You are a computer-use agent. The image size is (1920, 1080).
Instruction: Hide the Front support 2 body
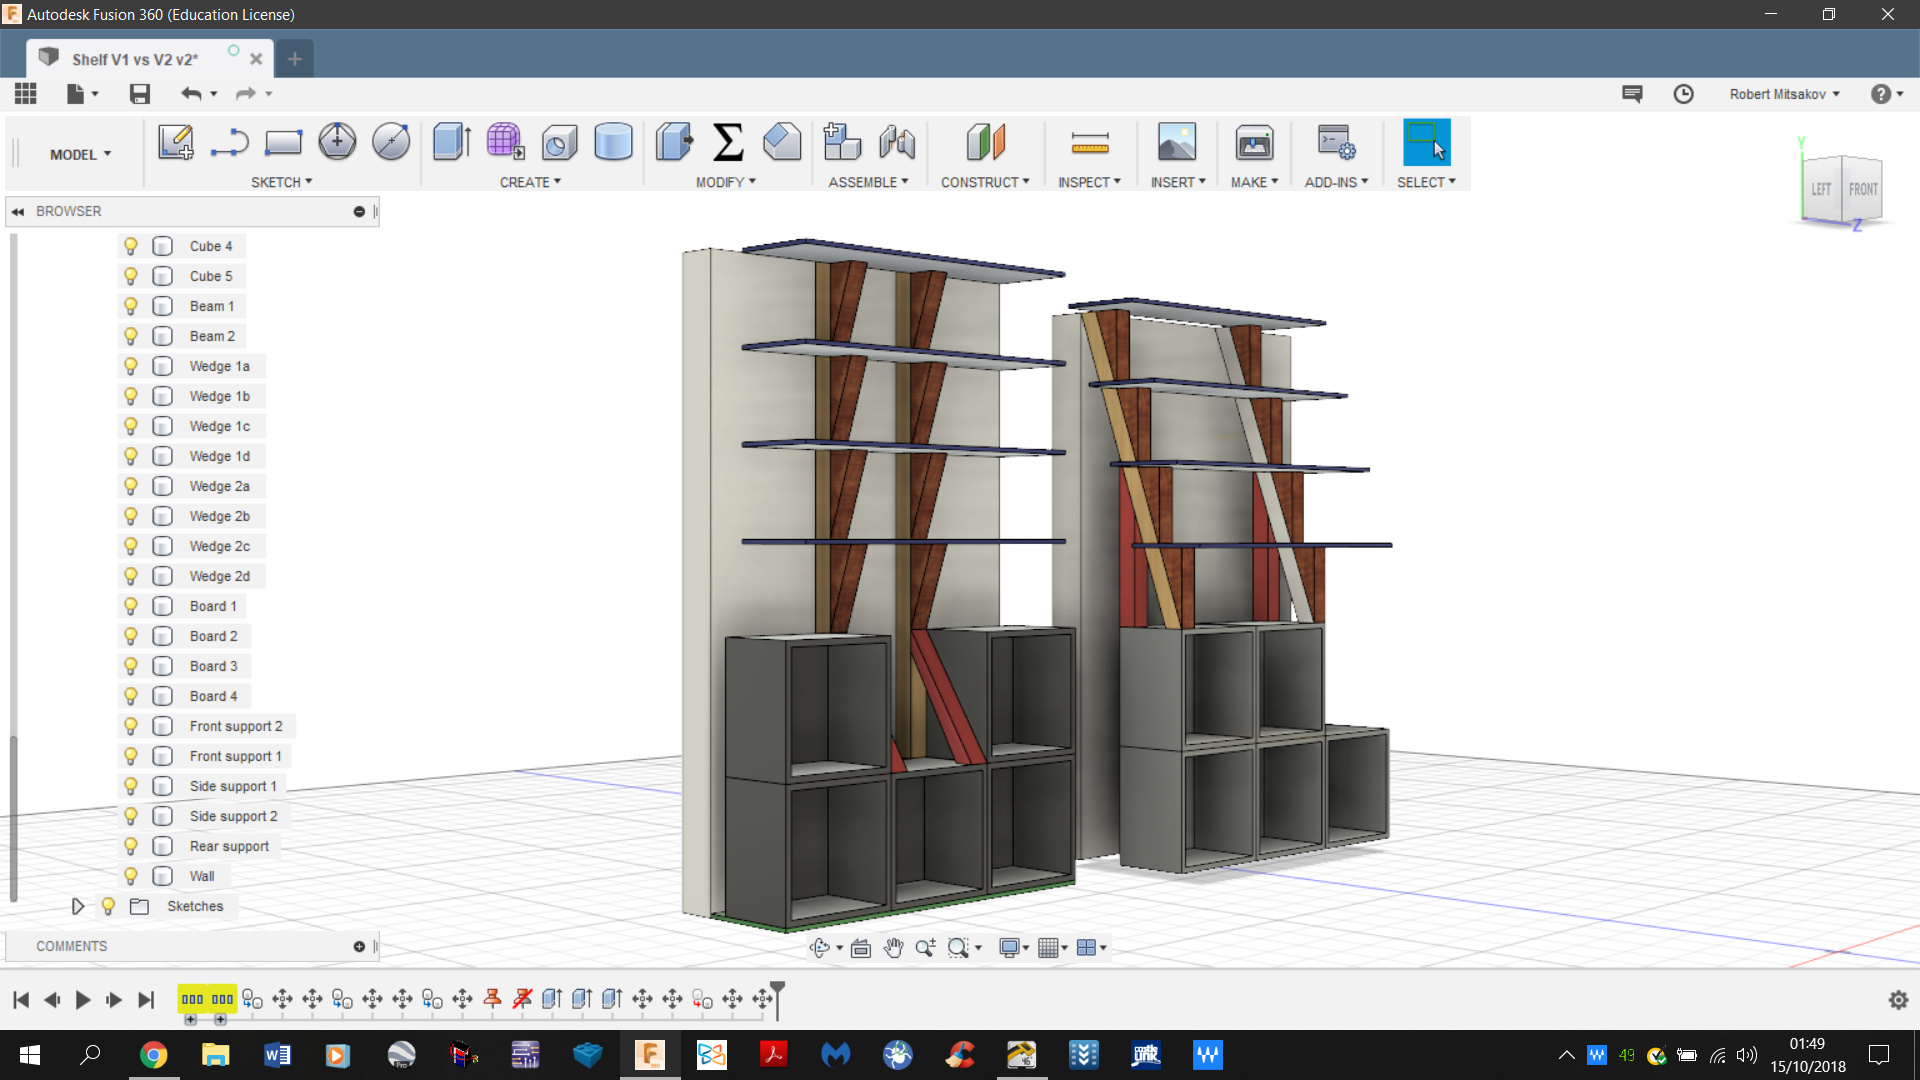pos(131,726)
